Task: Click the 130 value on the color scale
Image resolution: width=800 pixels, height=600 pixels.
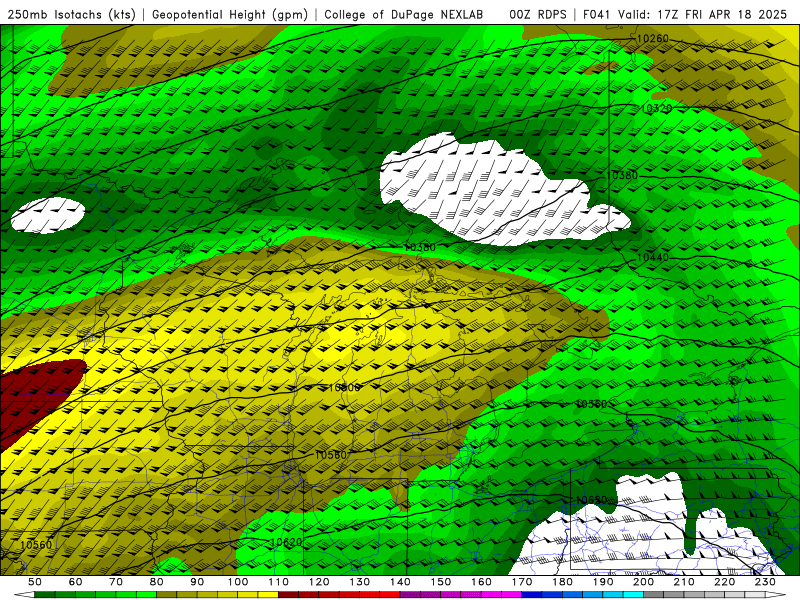Action: [360, 582]
